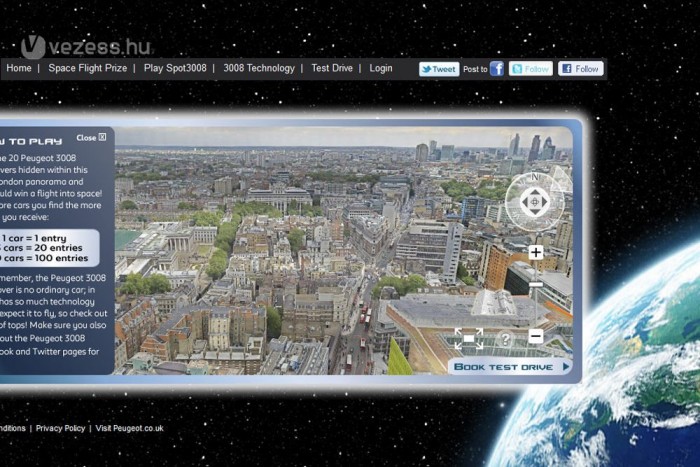This screenshot has height=467, width=700.
Task: Select Play Spot3008 menu item
Action: point(174,69)
